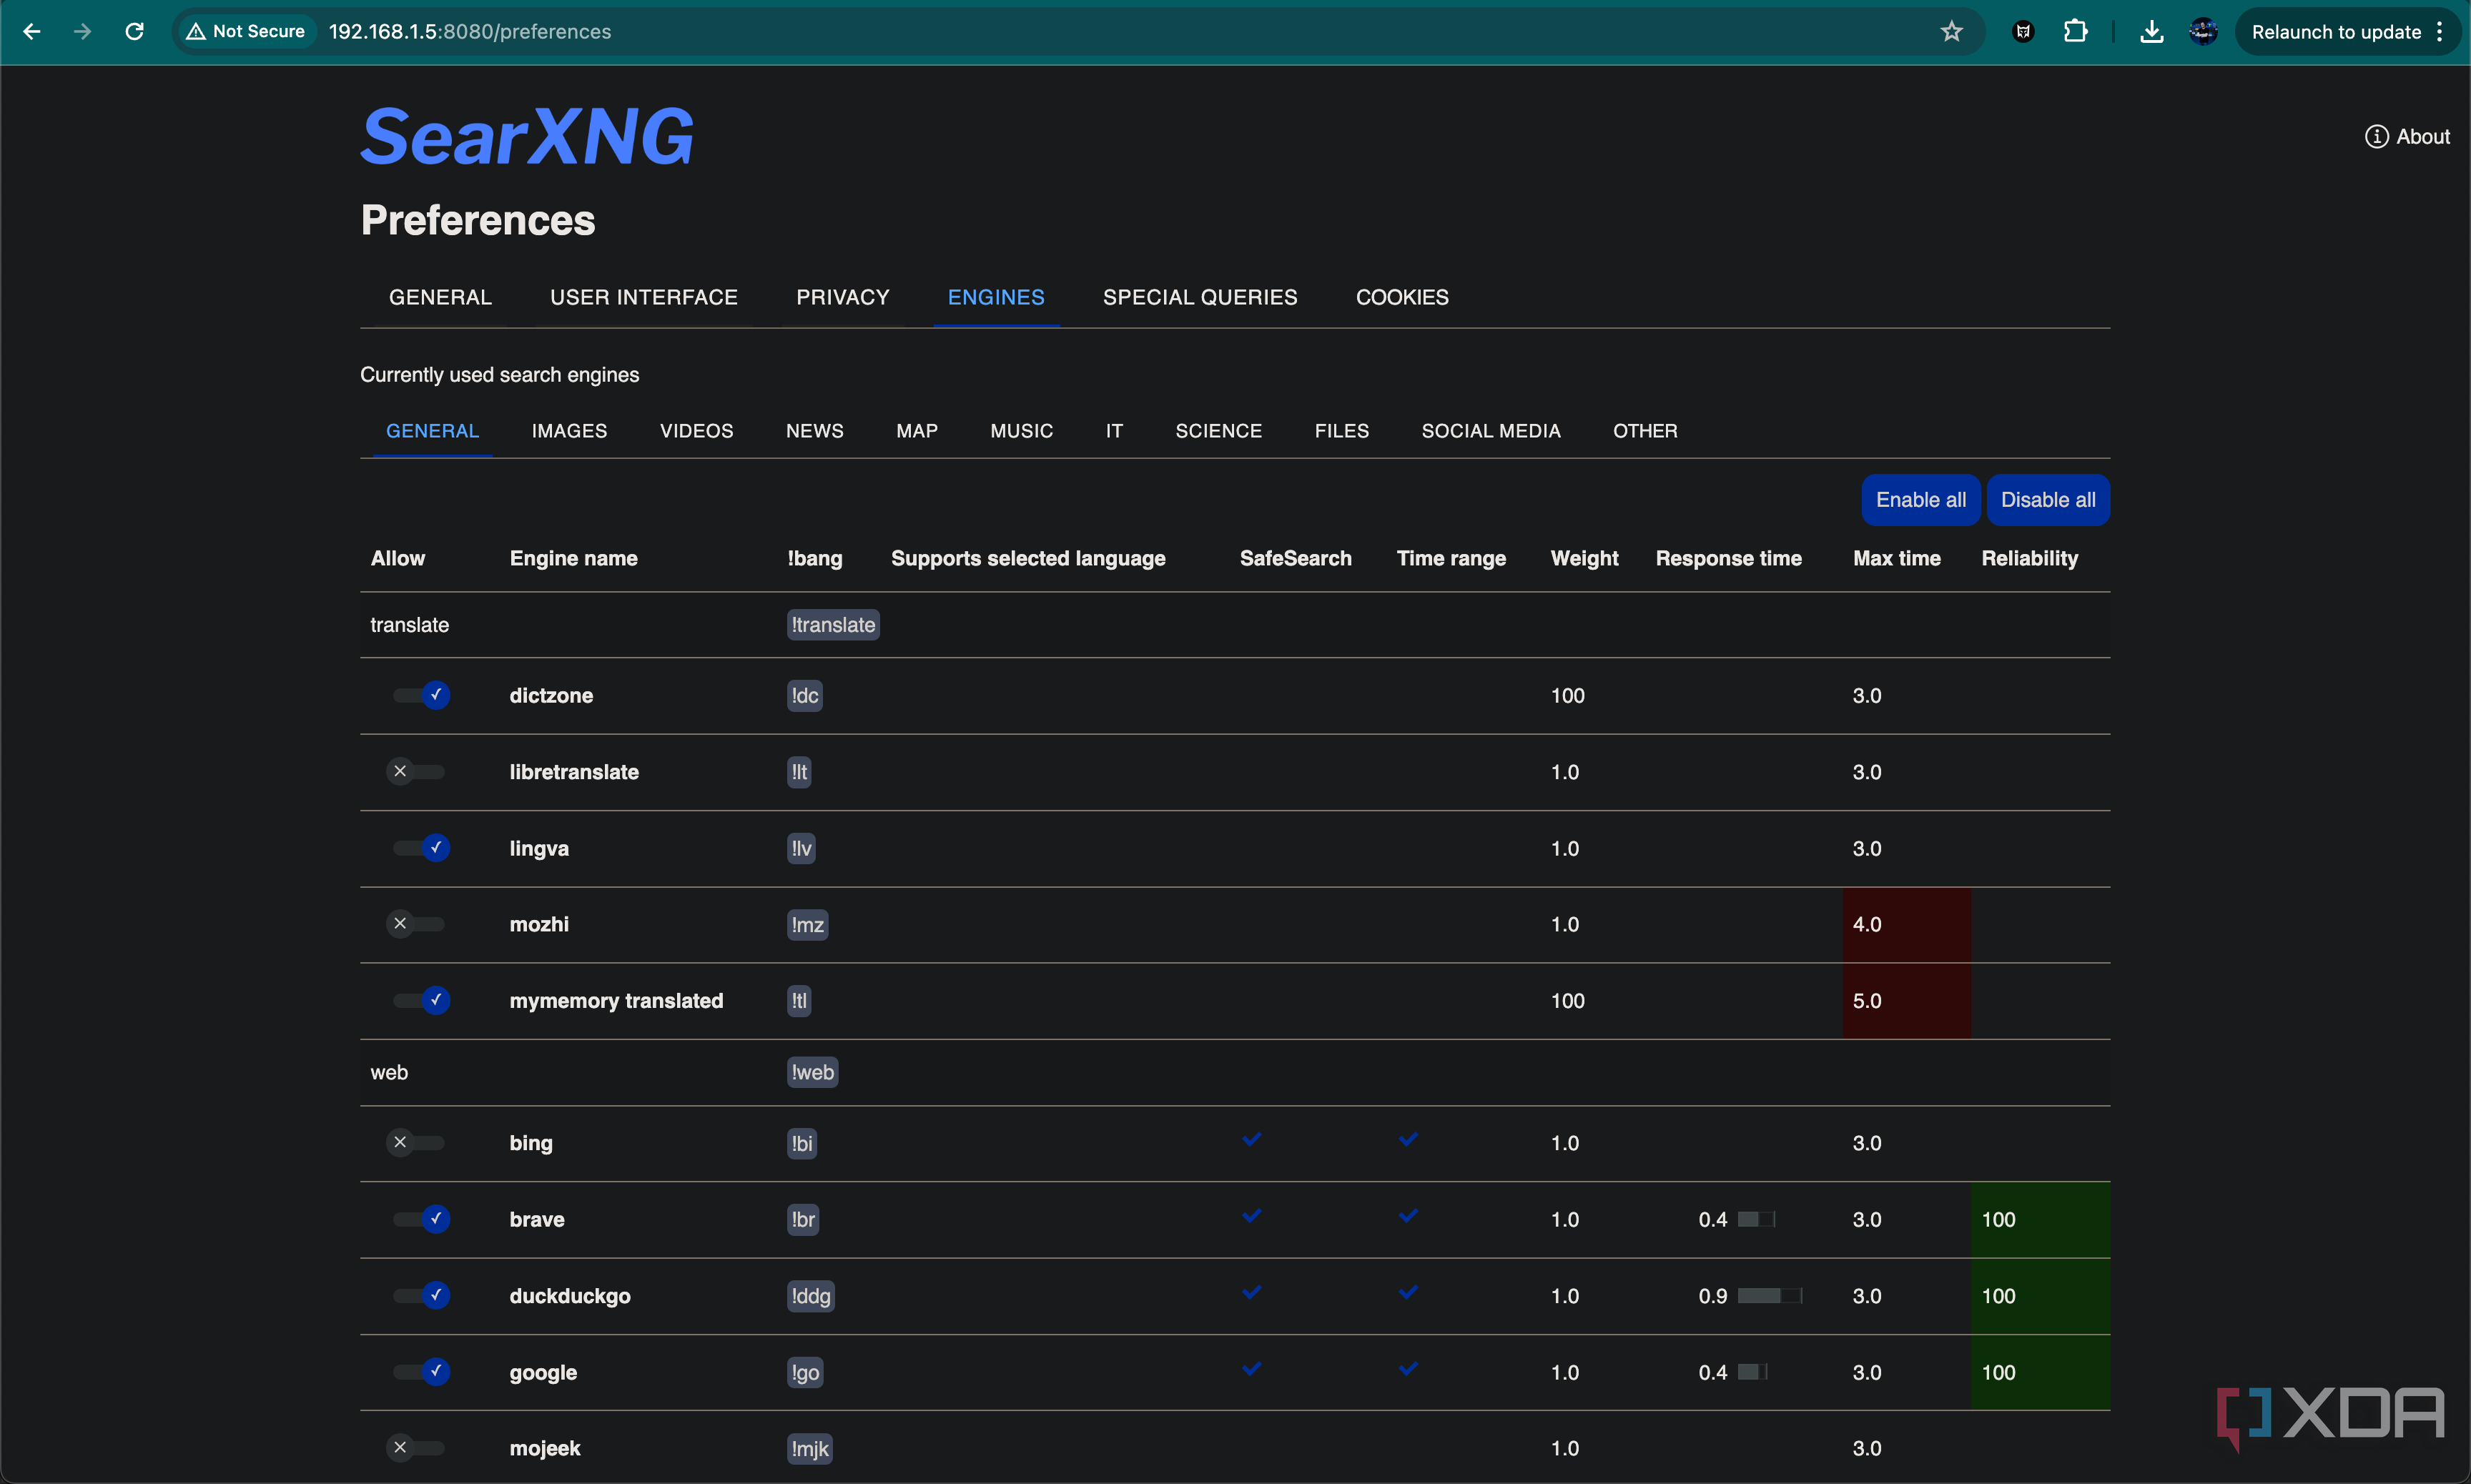This screenshot has width=2471, height=1484.
Task: Switch to the SOCIAL MEDIA engine category
Action: pyautogui.click(x=1491, y=431)
